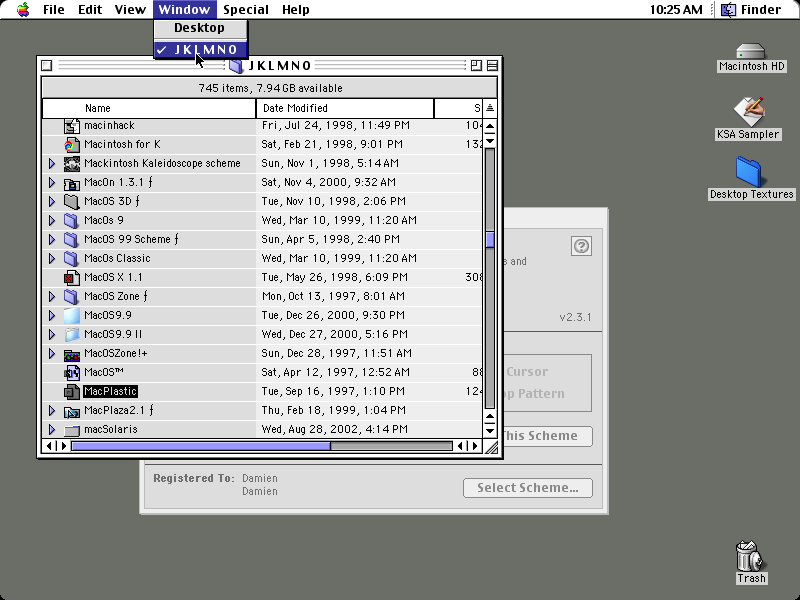Click the menu bar clock 10:25 AM
800x600 pixels.
(676, 9)
